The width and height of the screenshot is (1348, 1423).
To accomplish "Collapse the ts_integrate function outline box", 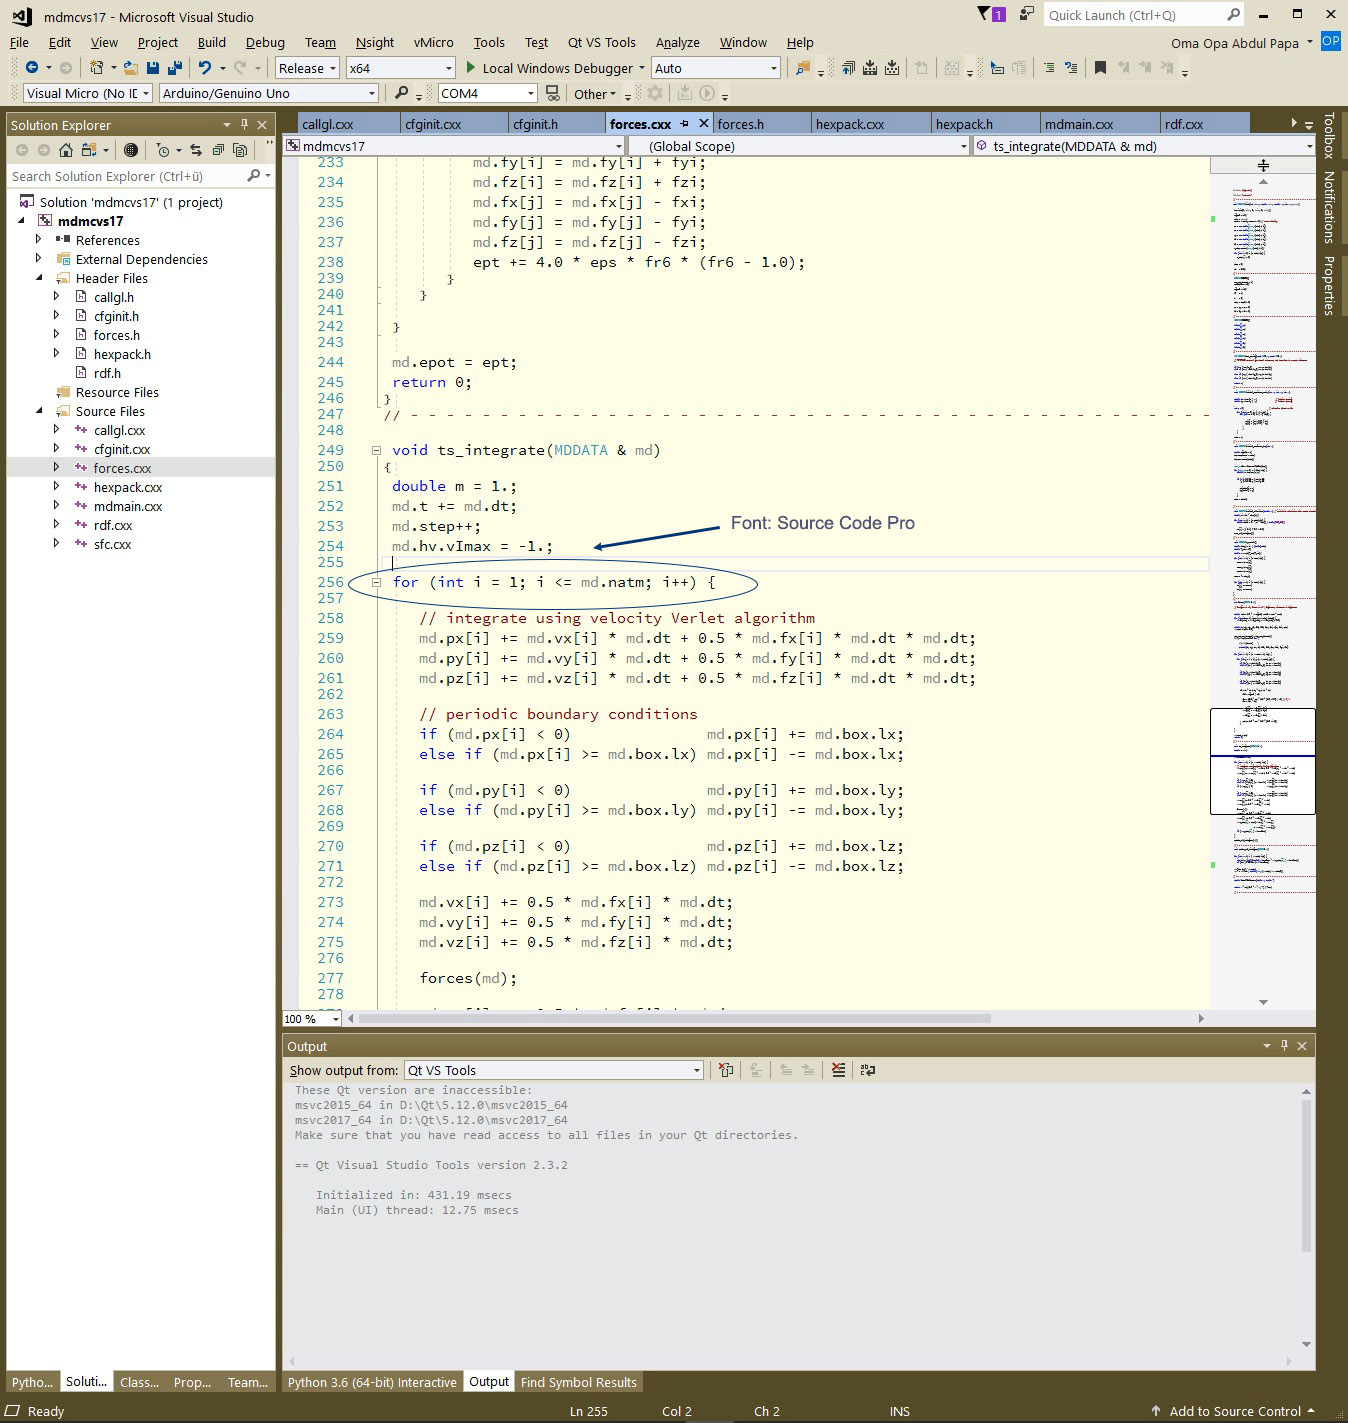I will click(x=377, y=450).
